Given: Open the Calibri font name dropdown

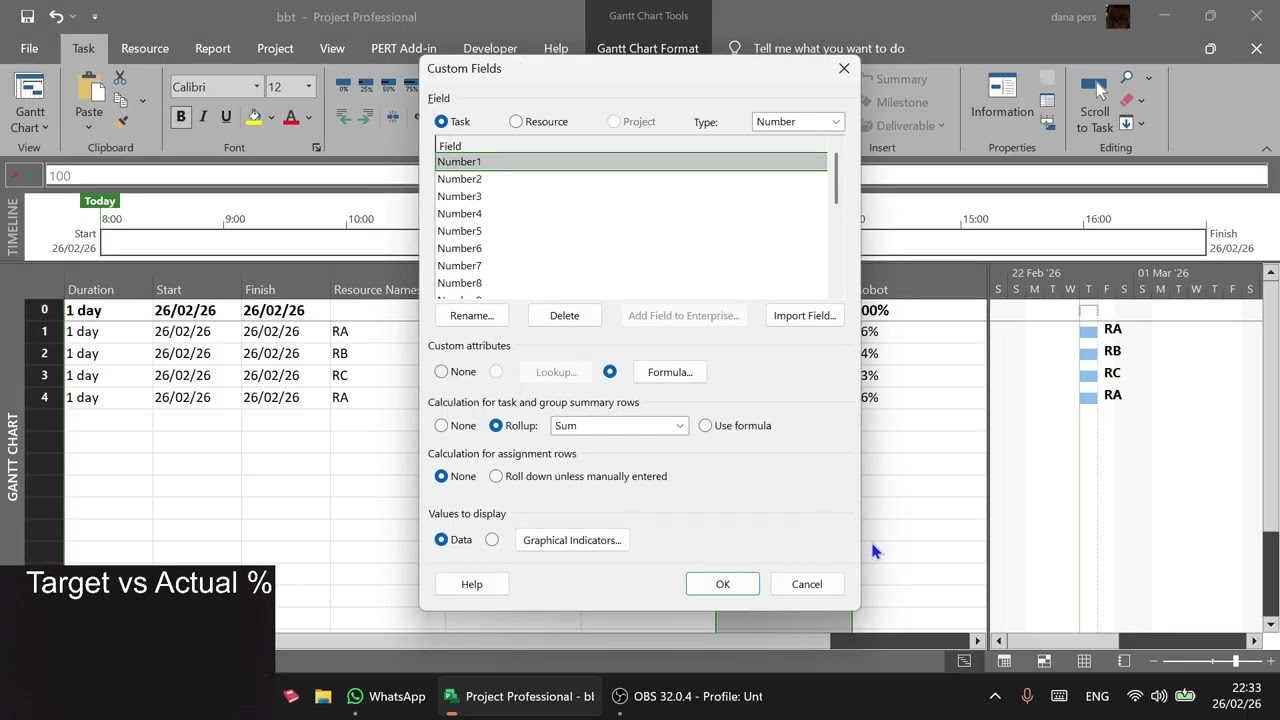Looking at the screenshot, I should pos(257,87).
